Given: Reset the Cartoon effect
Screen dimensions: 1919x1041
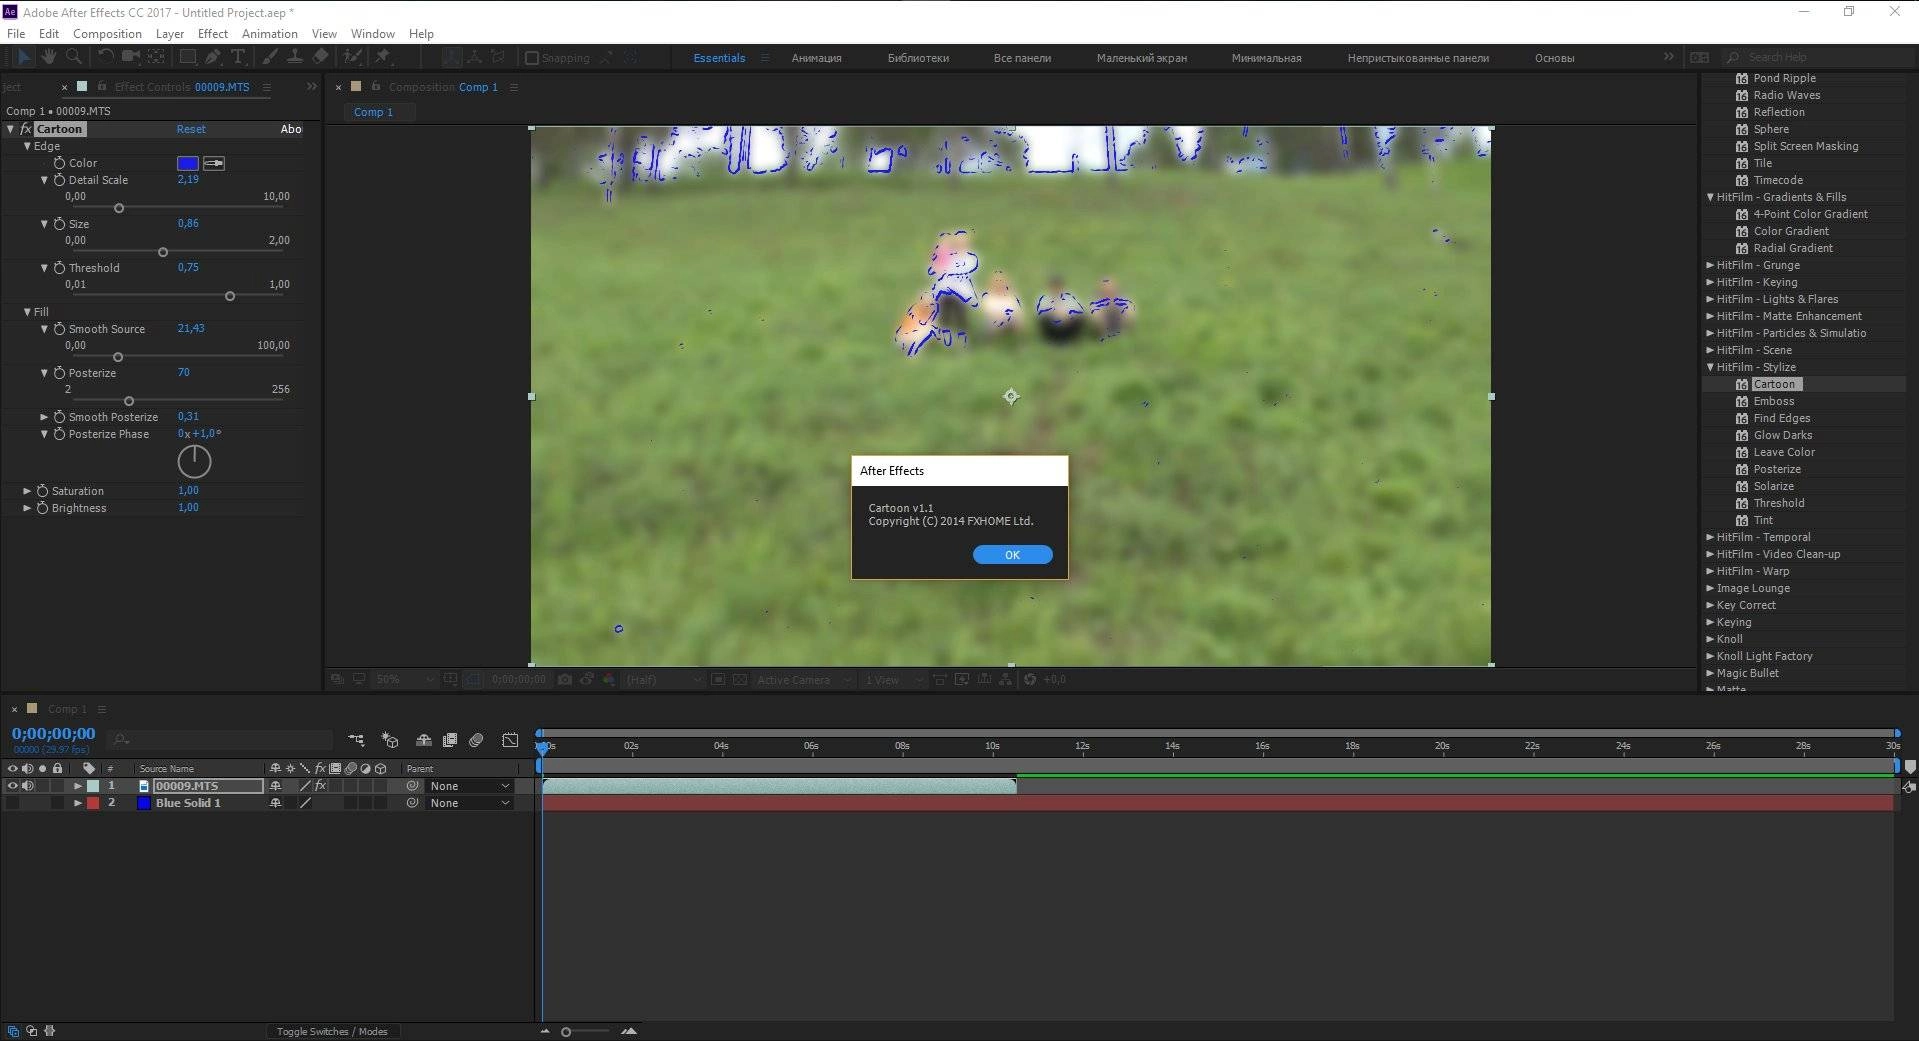Looking at the screenshot, I should pos(191,129).
